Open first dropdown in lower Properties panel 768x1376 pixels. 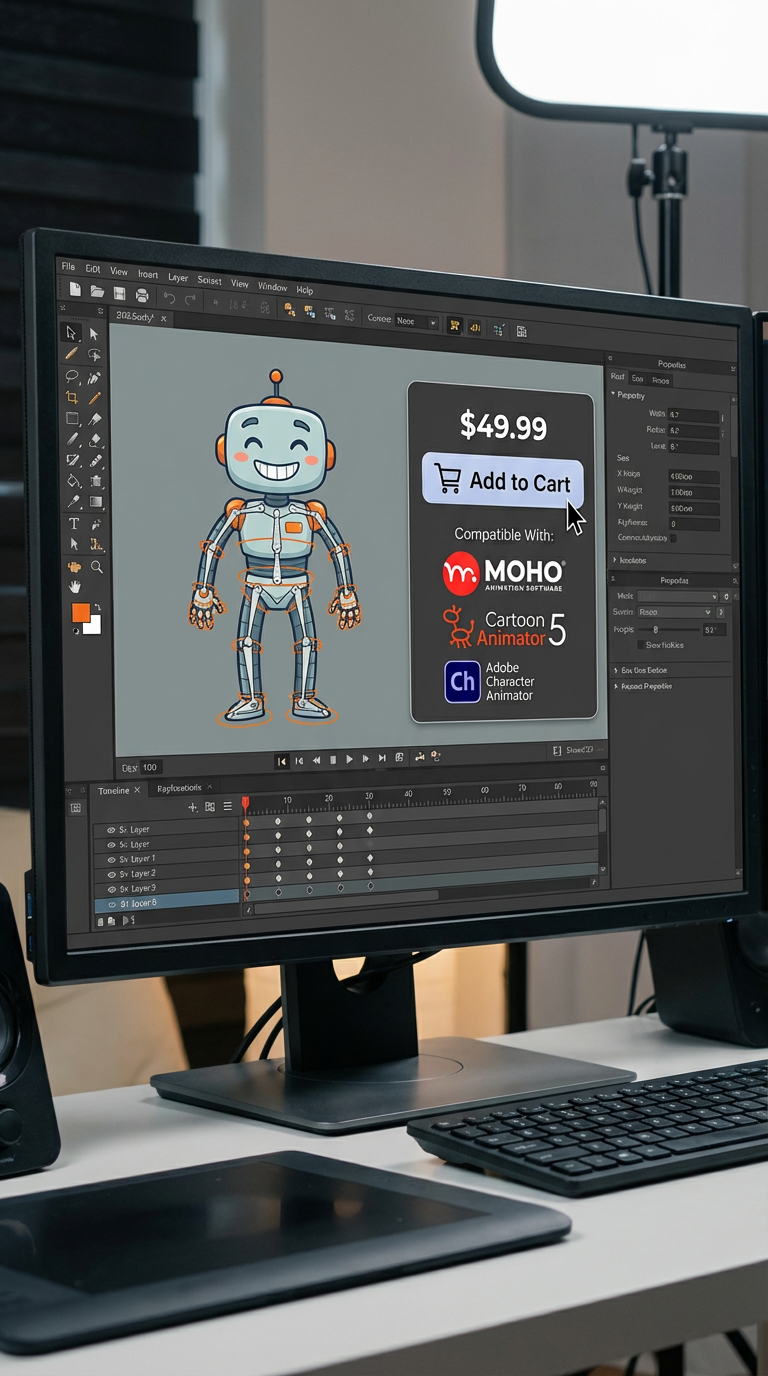(678, 597)
